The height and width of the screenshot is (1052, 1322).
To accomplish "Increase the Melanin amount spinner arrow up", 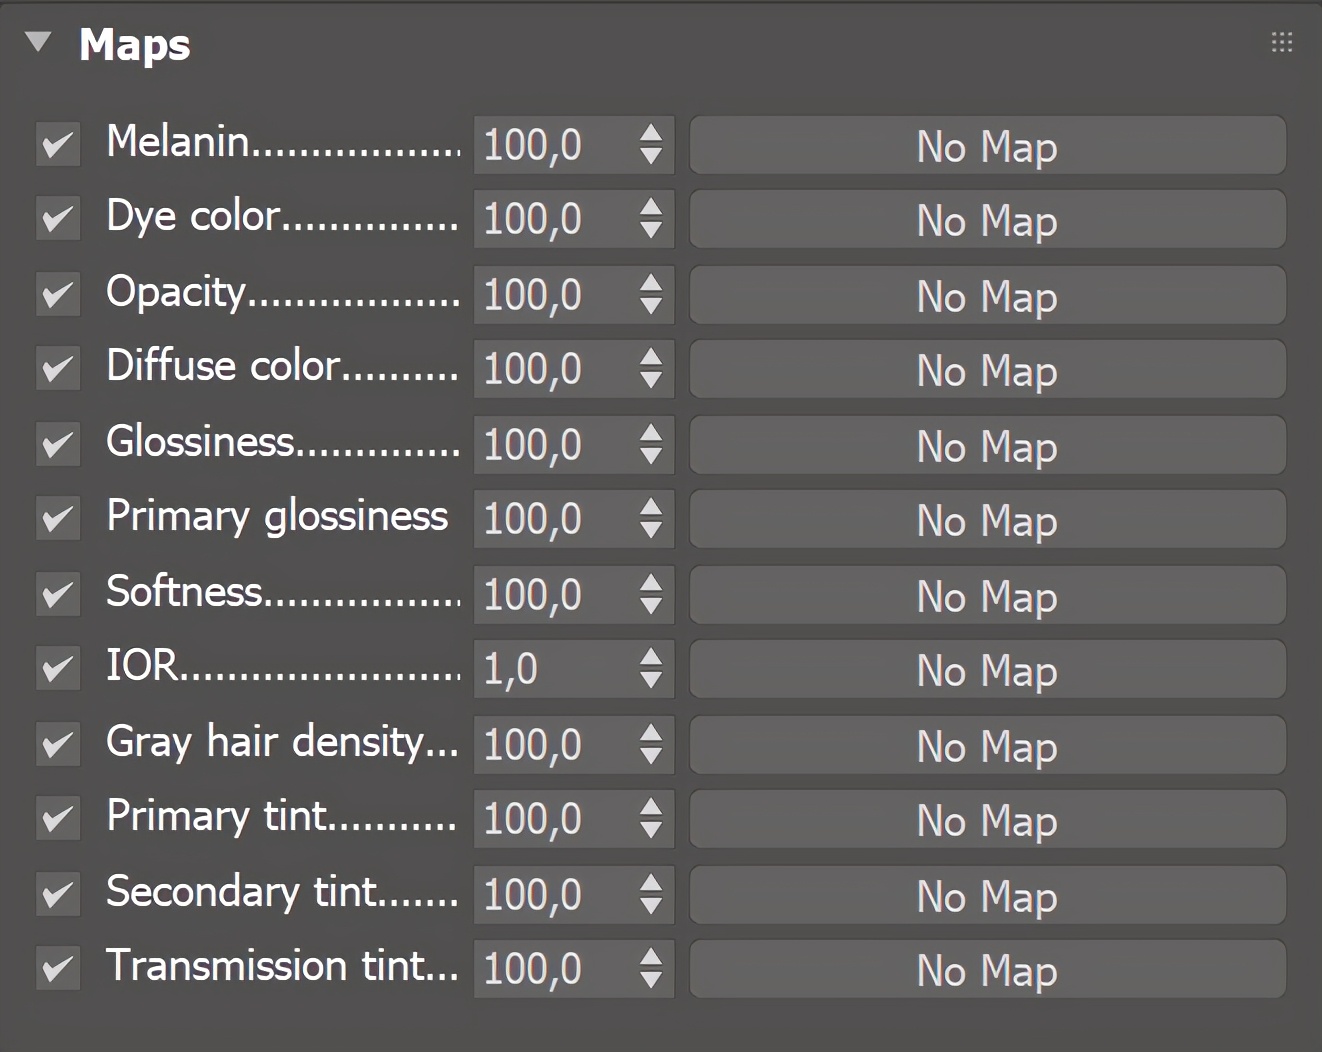I will pos(651,134).
